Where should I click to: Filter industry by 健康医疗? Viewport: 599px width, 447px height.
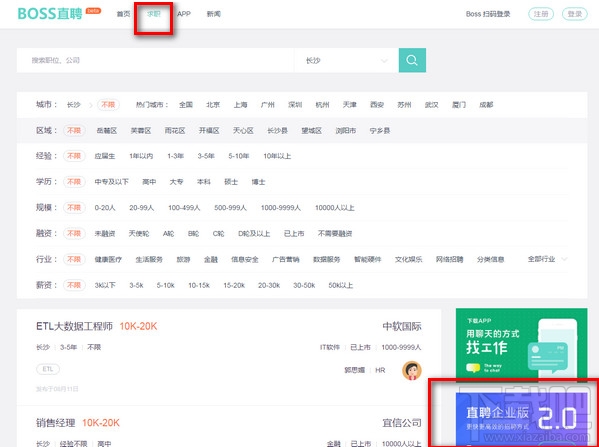(x=108, y=259)
